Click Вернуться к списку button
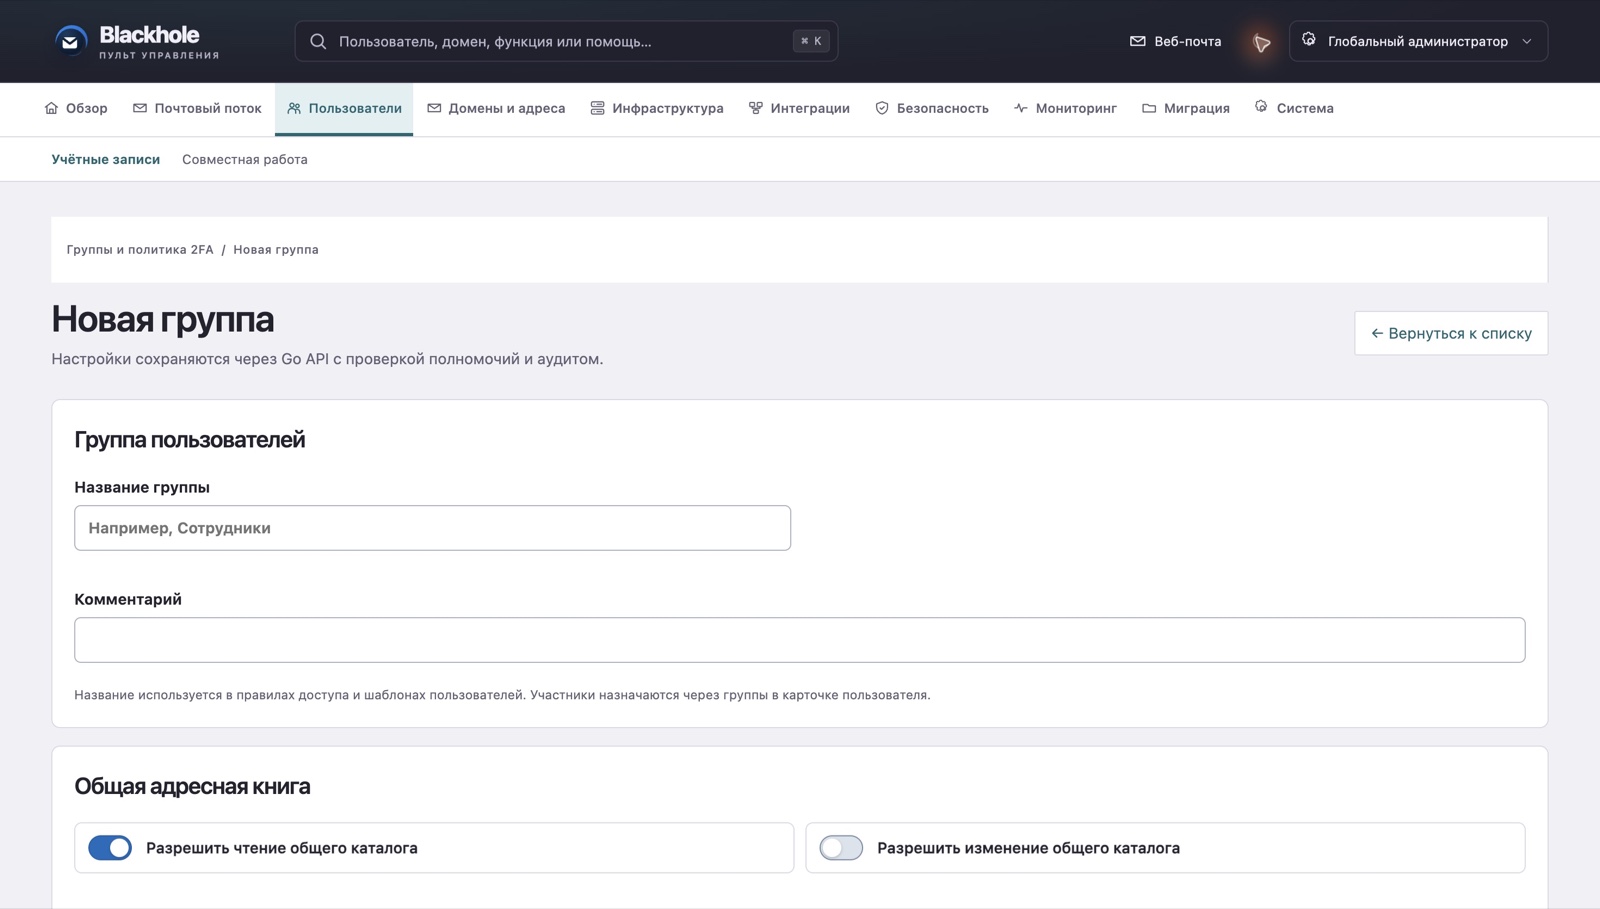 pyautogui.click(x=1451, y=333)
